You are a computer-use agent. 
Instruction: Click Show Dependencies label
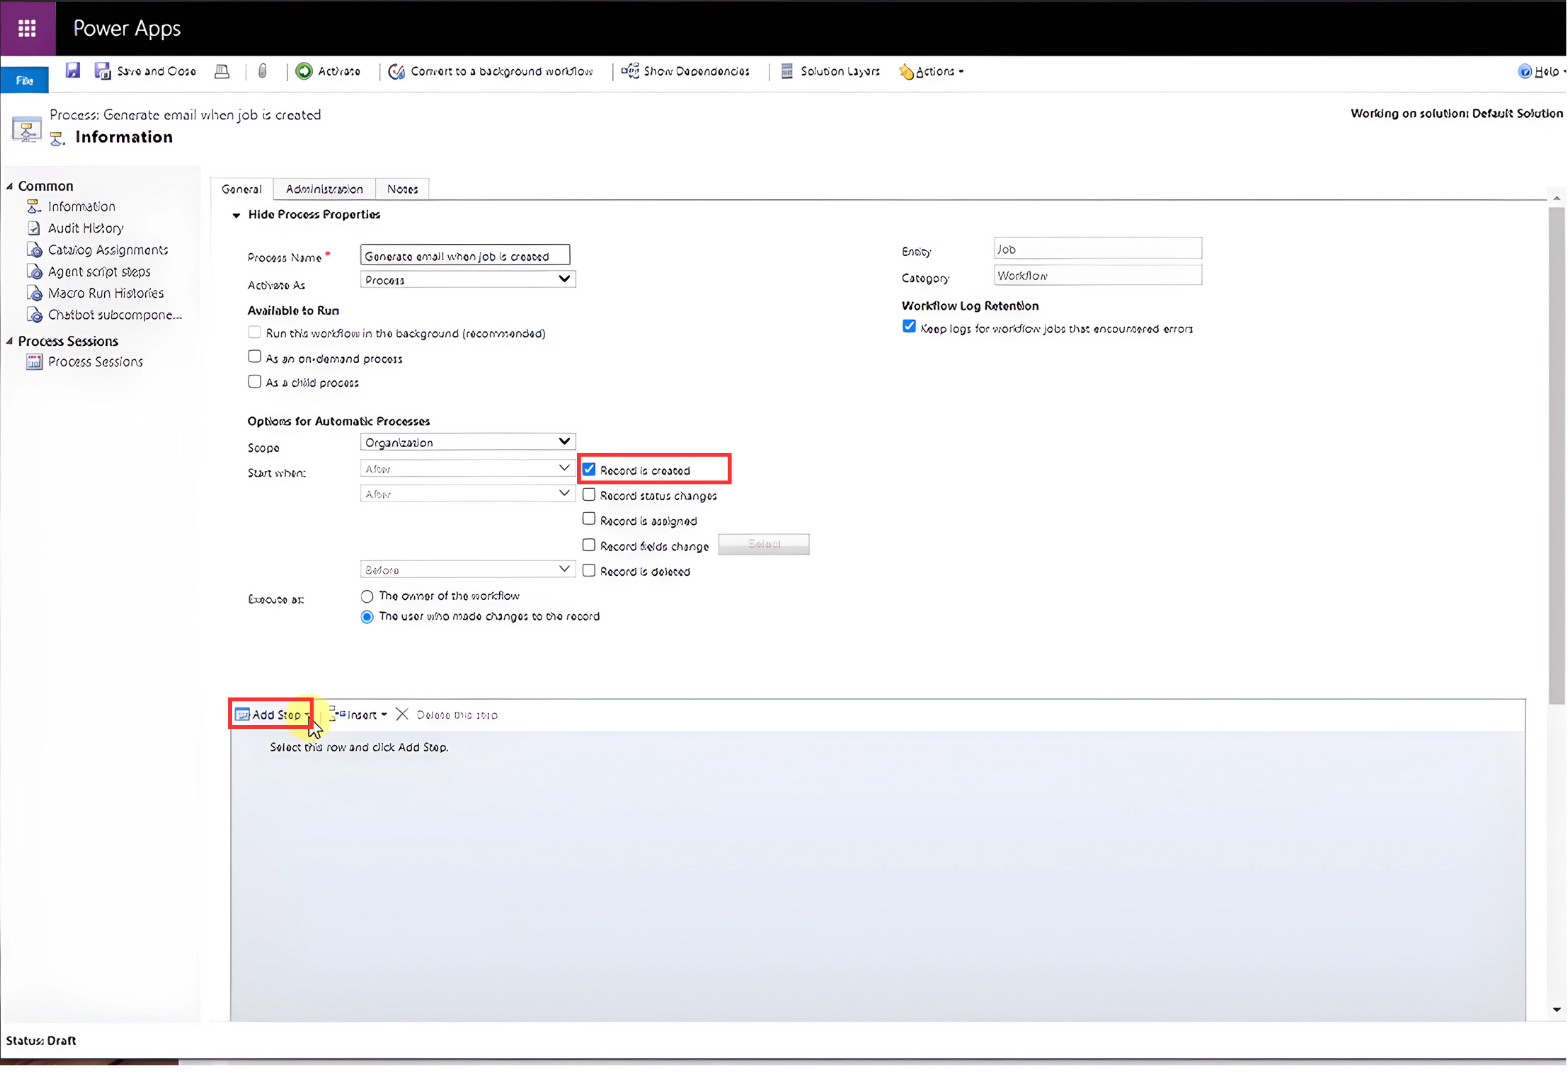[696, 71]
